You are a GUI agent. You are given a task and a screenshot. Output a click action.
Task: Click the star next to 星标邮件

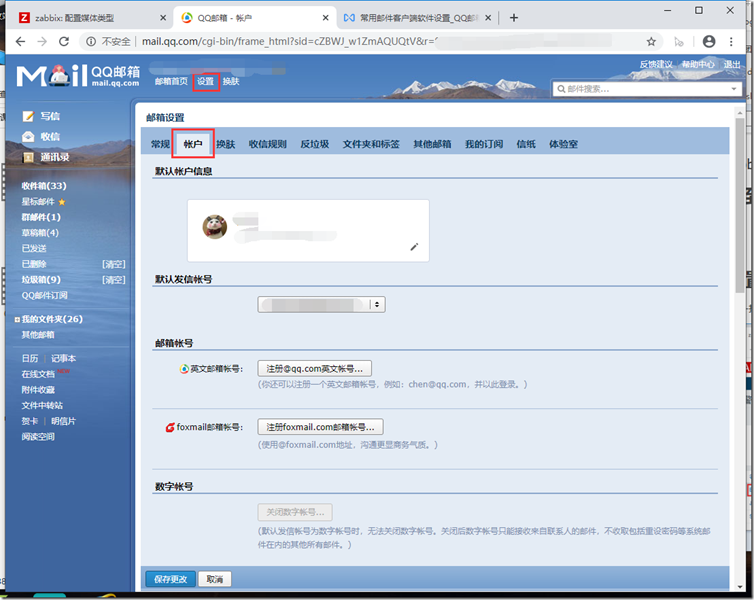point(62,202)
